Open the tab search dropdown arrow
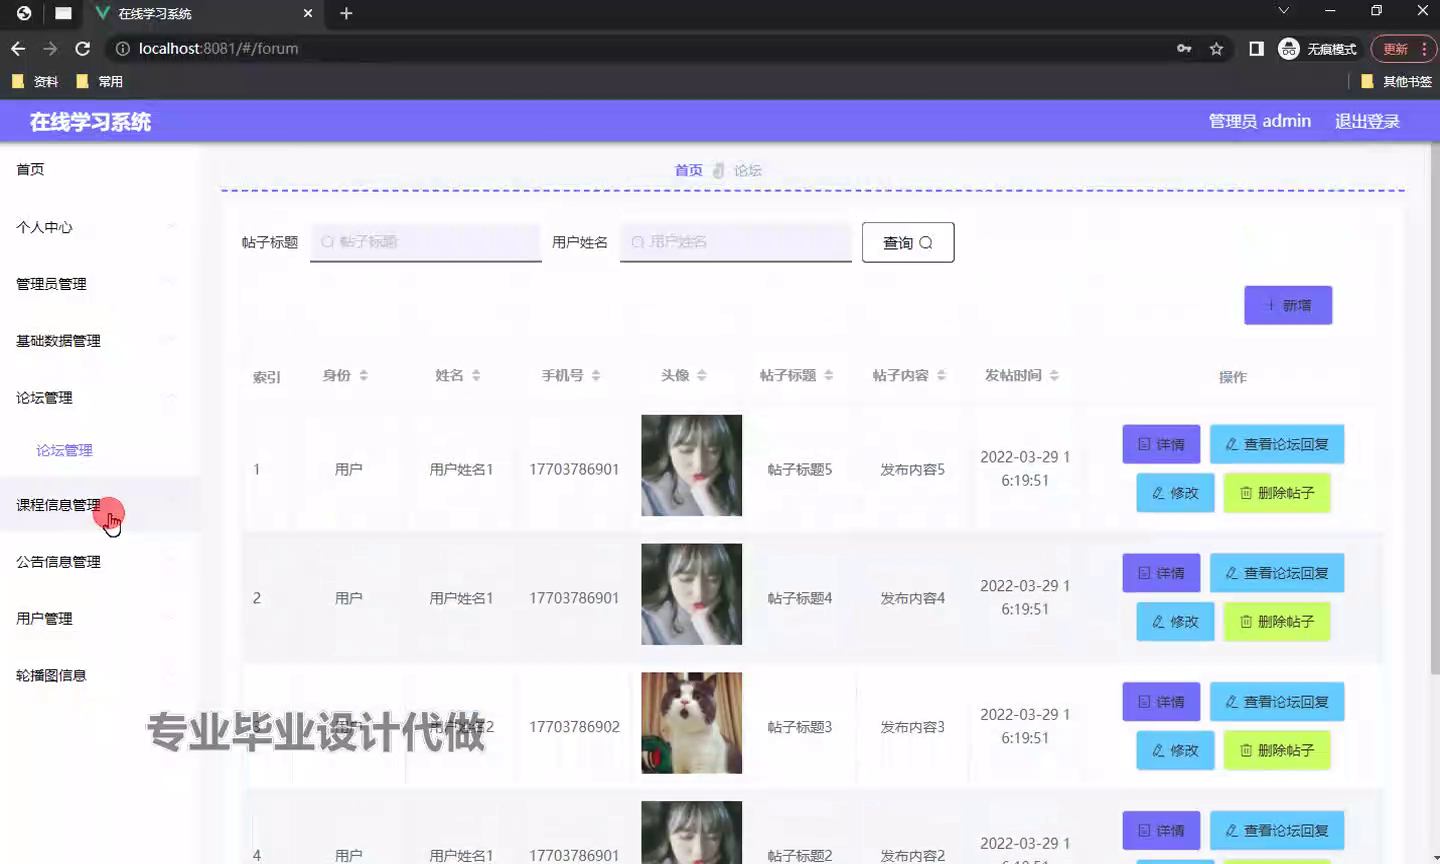Viewport: 1440px width, 864px height. coord(1283,11)
